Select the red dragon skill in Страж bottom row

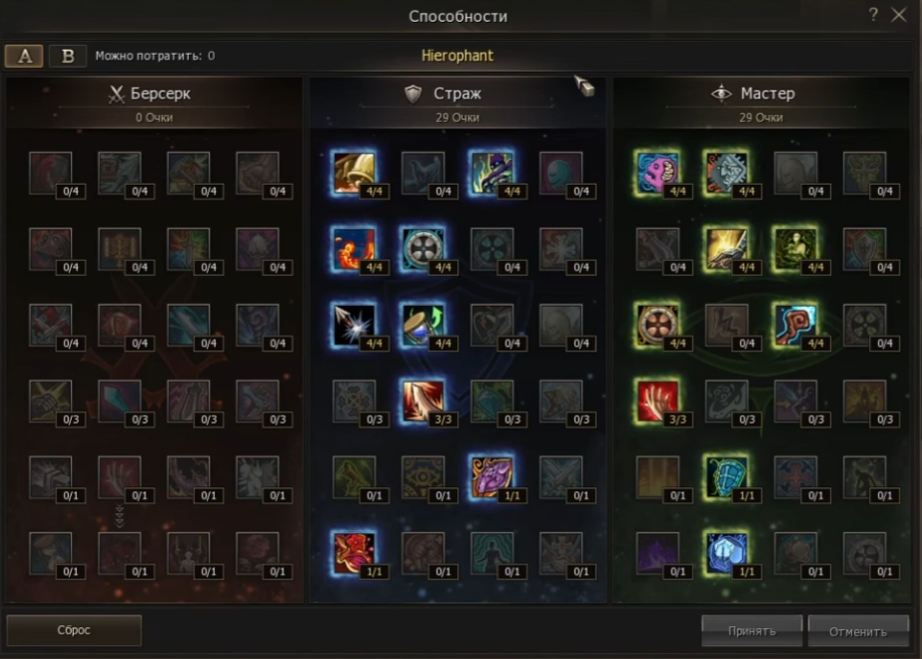click(x=353, y=553)
